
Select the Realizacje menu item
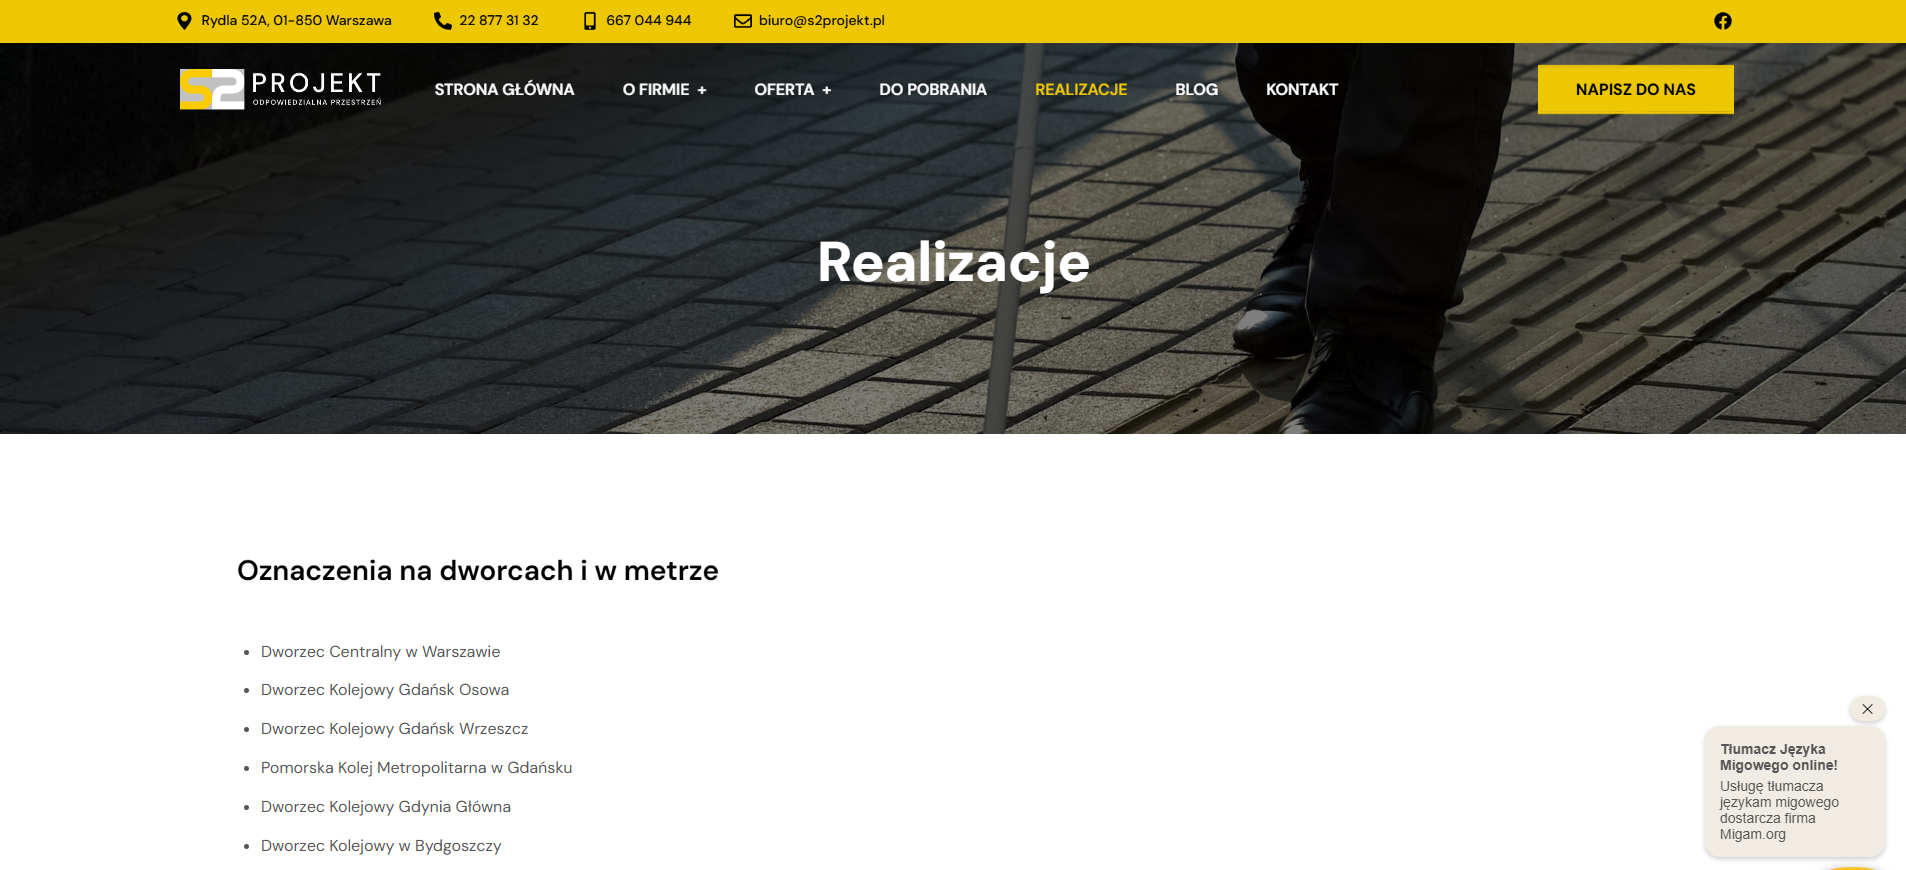1081,90
